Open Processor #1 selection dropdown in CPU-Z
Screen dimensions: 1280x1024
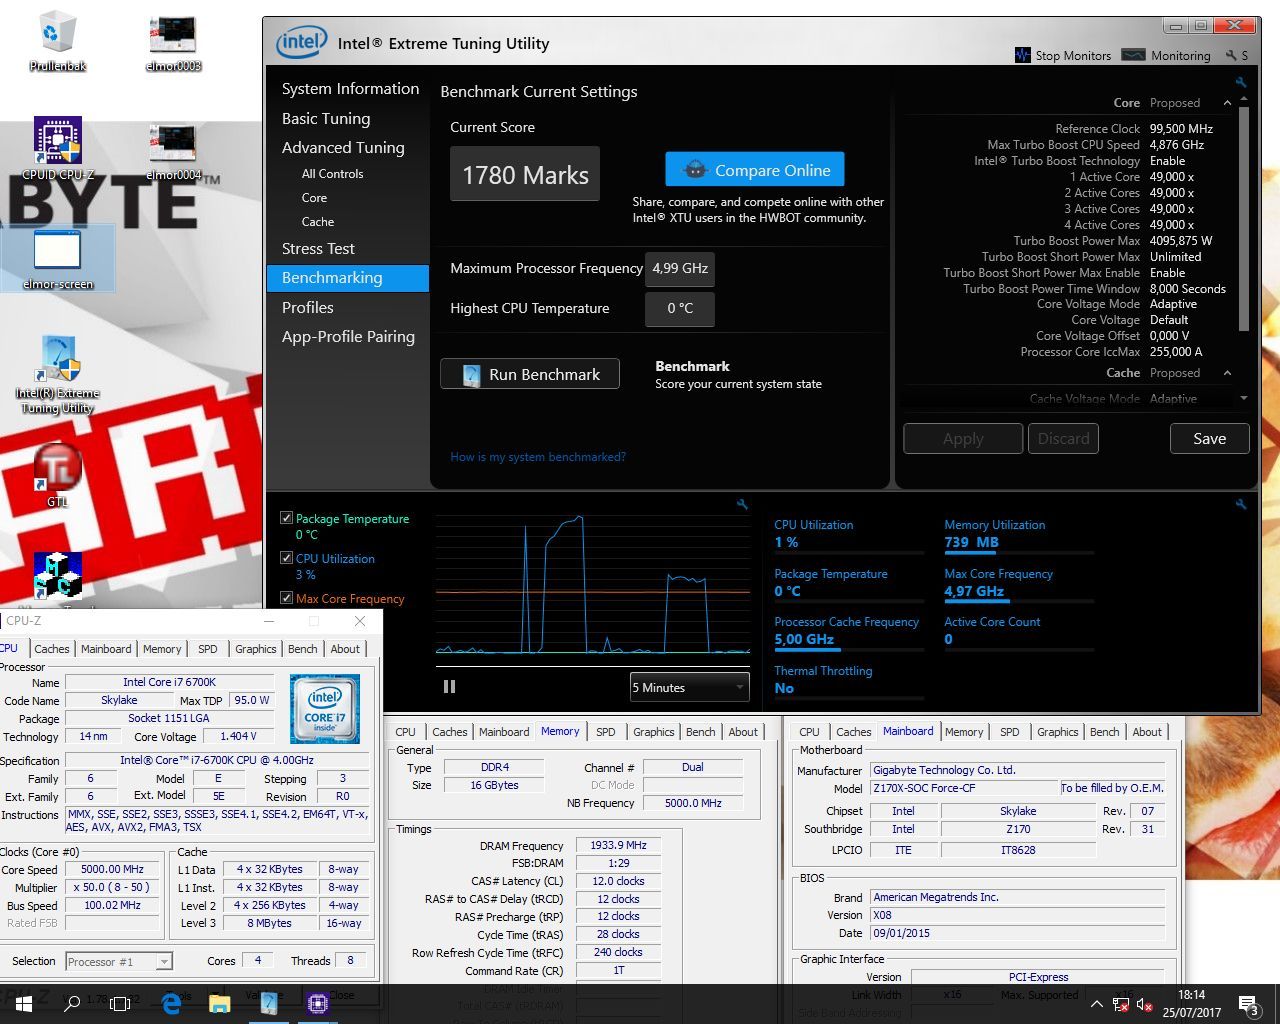119,961
